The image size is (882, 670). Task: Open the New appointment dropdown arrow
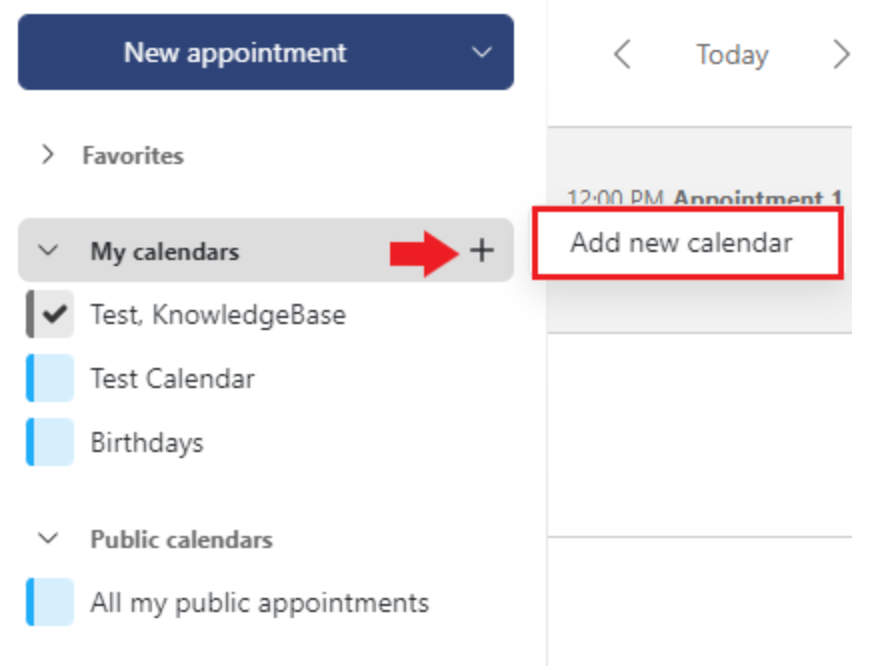tap(482, 53)
